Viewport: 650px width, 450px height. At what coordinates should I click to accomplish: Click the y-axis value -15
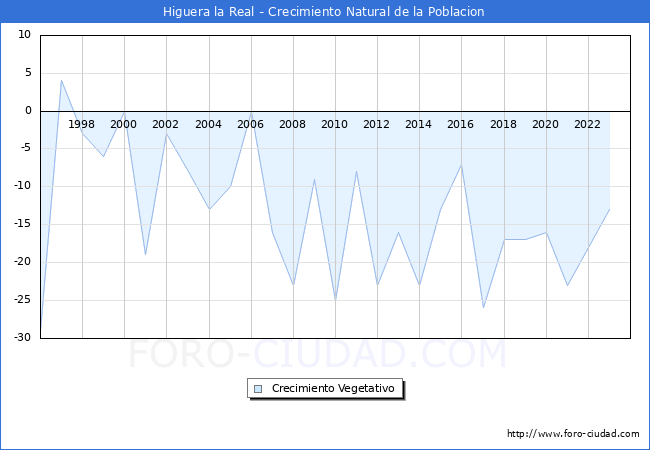pos(22,224)
